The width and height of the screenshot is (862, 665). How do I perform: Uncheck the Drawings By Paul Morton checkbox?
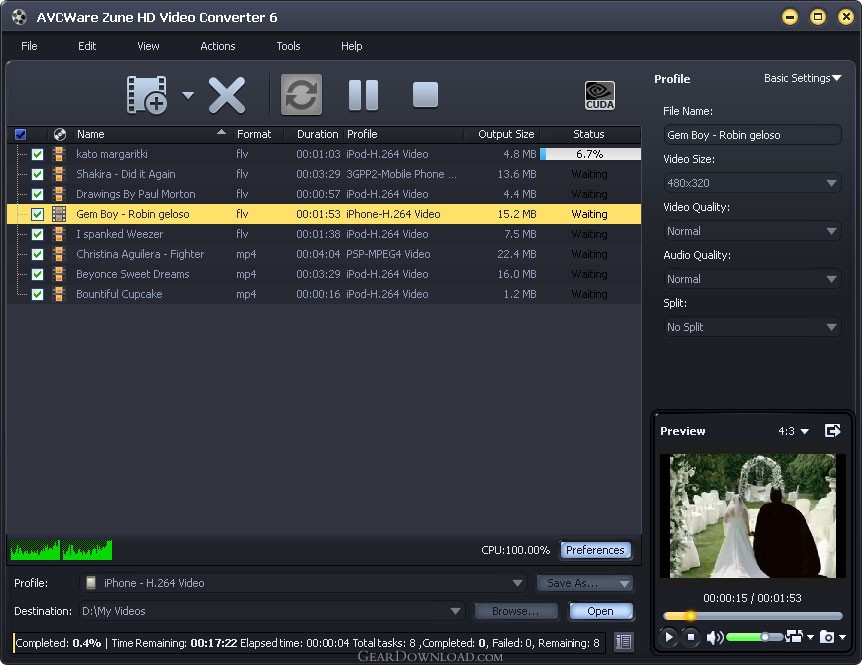click(37, 195)
